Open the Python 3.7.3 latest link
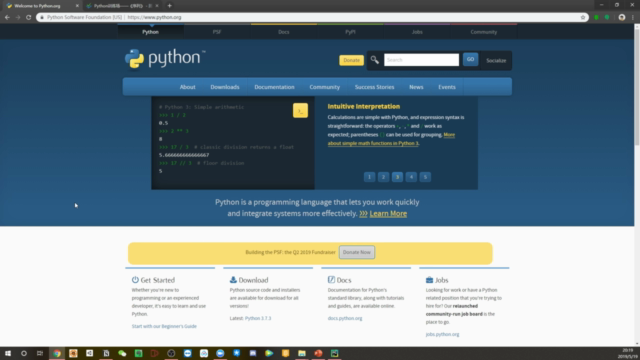 pos(258,318)
